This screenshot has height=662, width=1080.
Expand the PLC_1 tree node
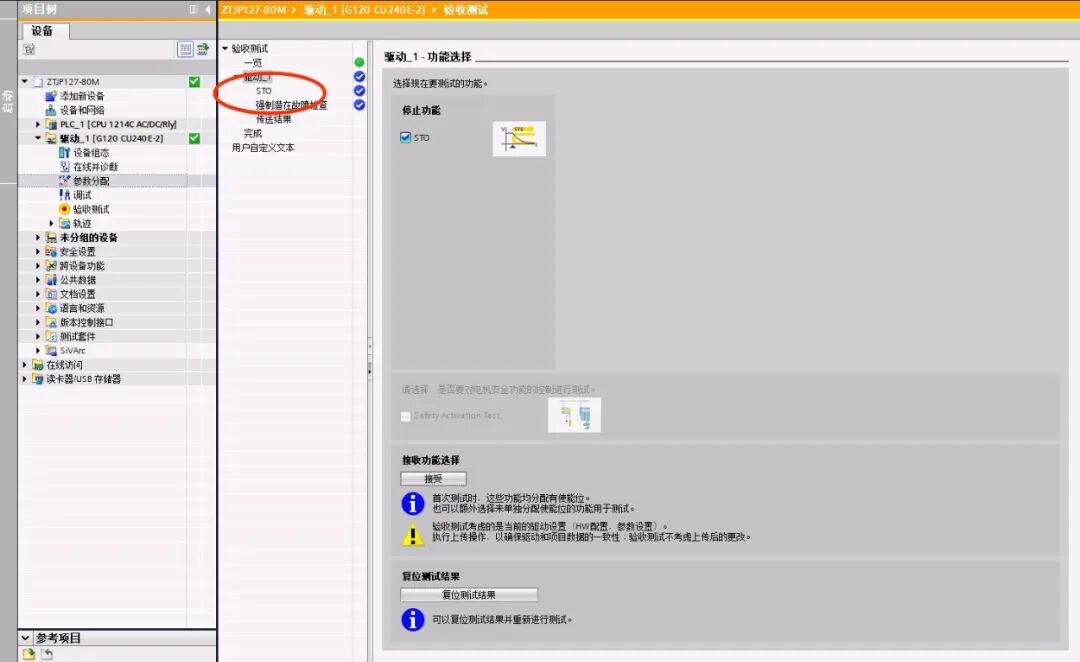pyautogui.click(x=38, y=124)
